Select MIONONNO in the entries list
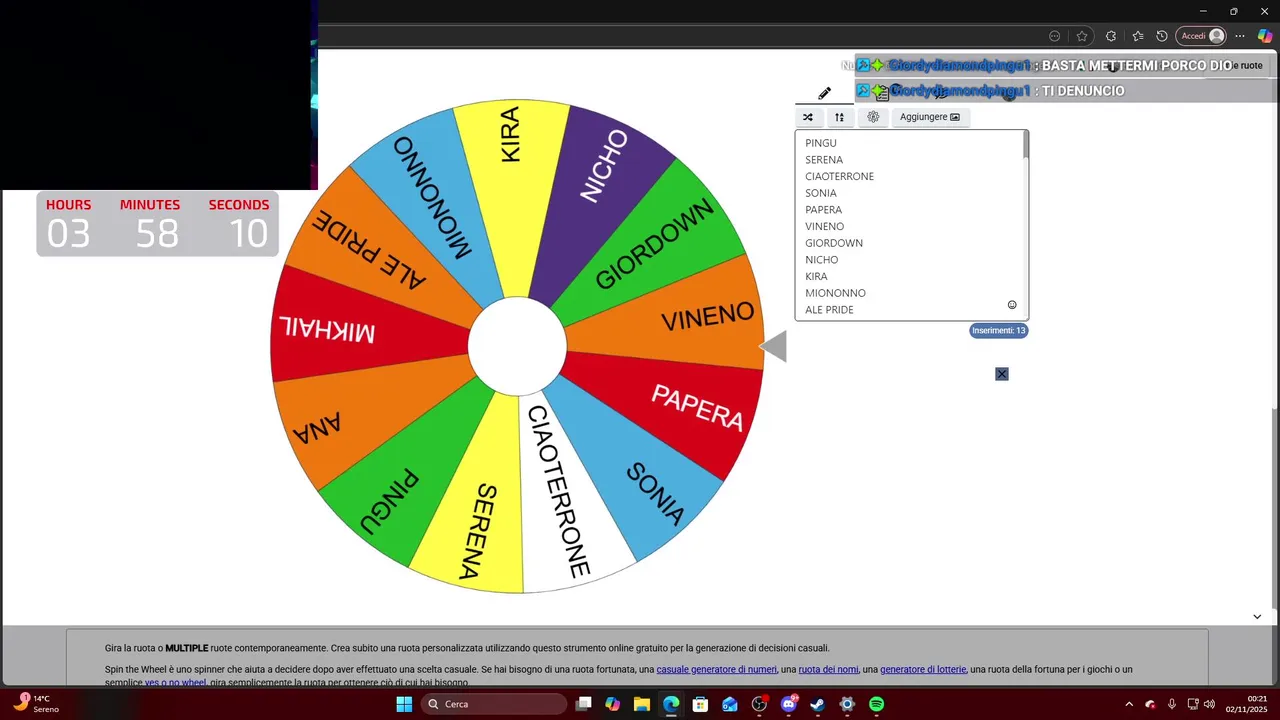The height and width of the screenshot is (720, 1280). (x=835, y=293)
